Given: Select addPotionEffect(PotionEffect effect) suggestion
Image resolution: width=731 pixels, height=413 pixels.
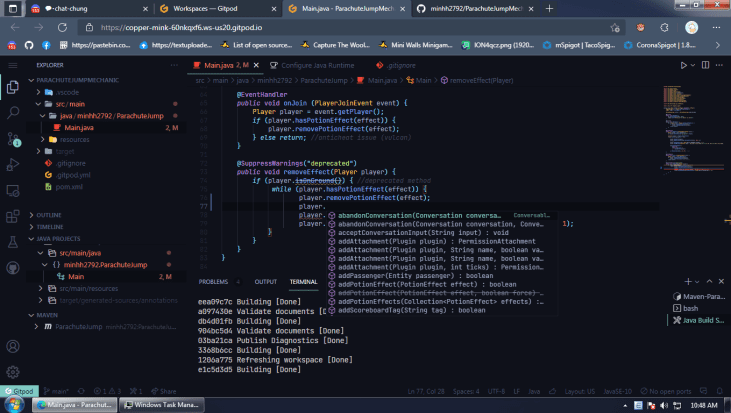Looking at the screenshot, I should pyautogui.click(x=420, y=282).
